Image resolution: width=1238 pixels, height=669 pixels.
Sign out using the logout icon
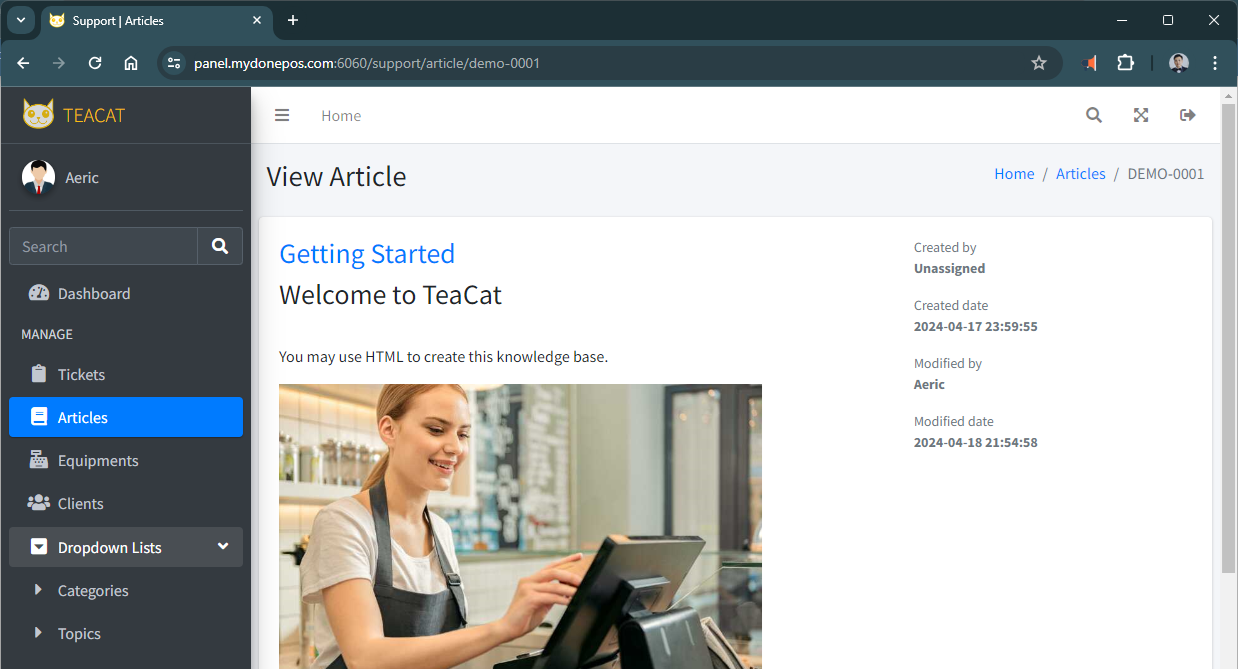pos(1188,115)
